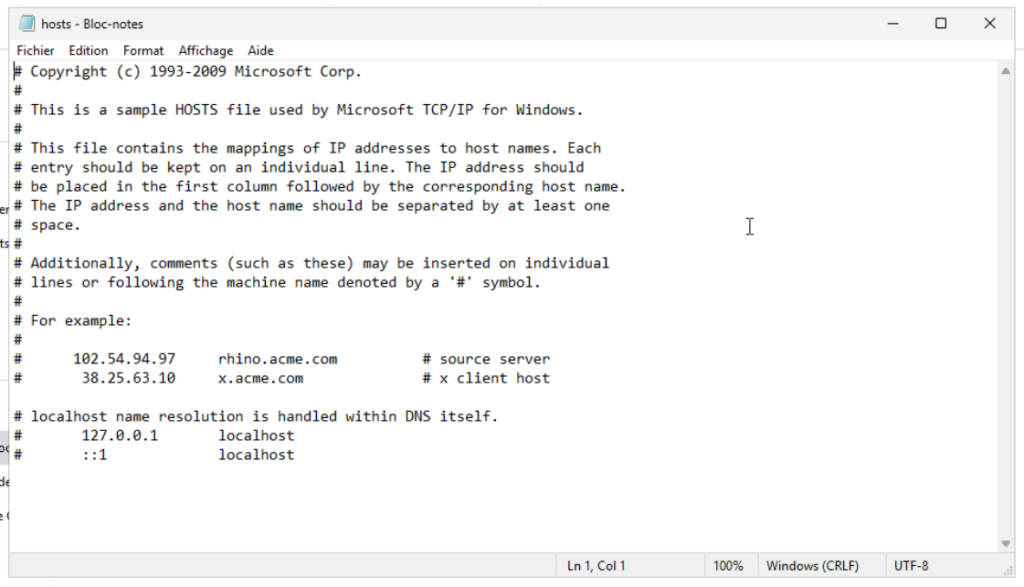Screen dimensions: 1024x587
Task: Click the 102.54.94.97 IP address text
Action: click(124, 359)
